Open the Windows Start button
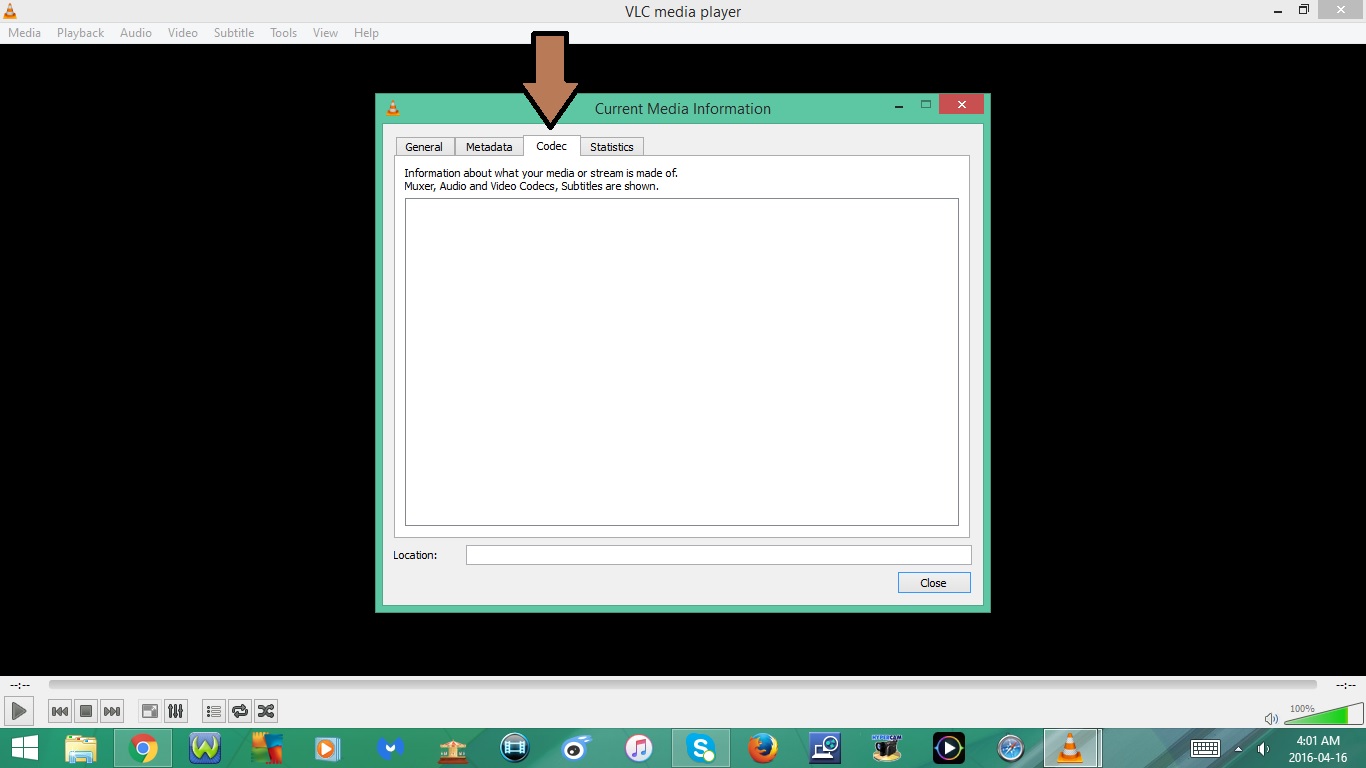The image size is (1366, 768). (x=25, y=748)
